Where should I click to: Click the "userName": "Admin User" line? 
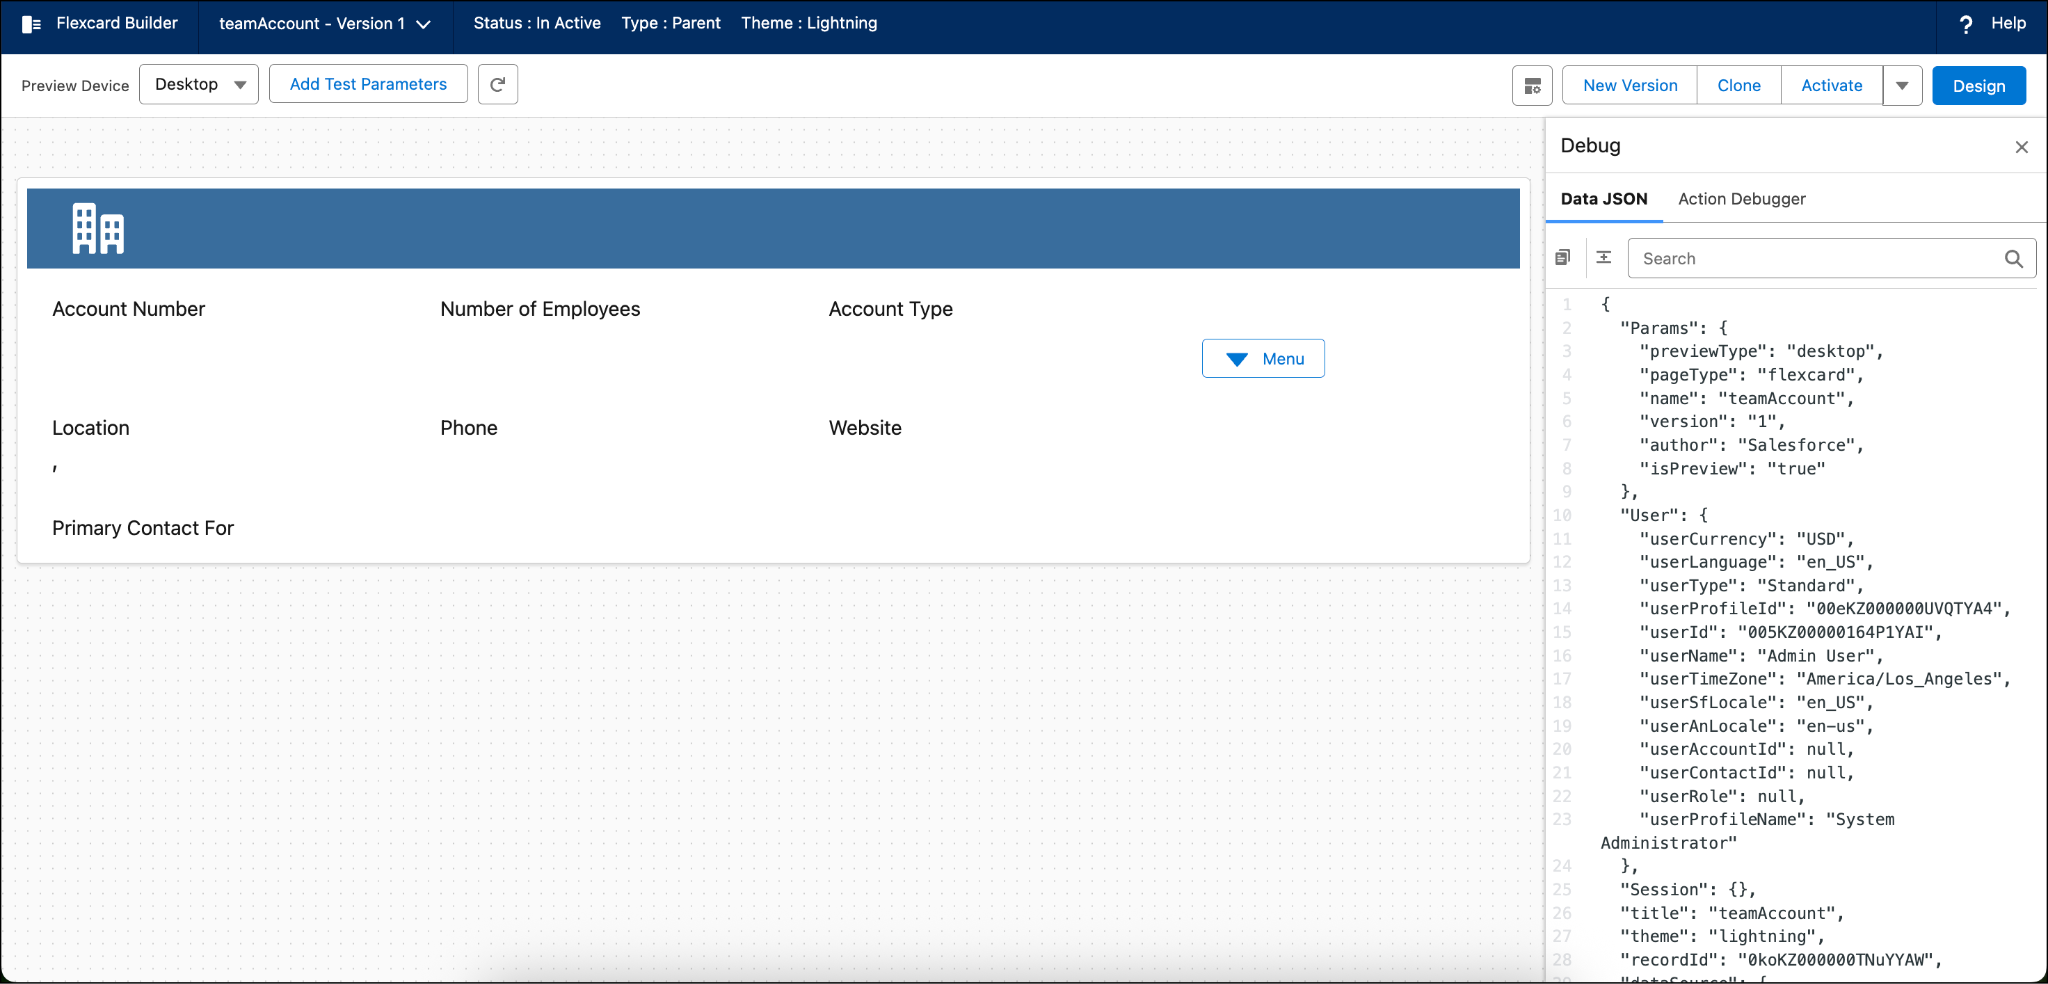pyautogui.click(x=1762, y=656)
